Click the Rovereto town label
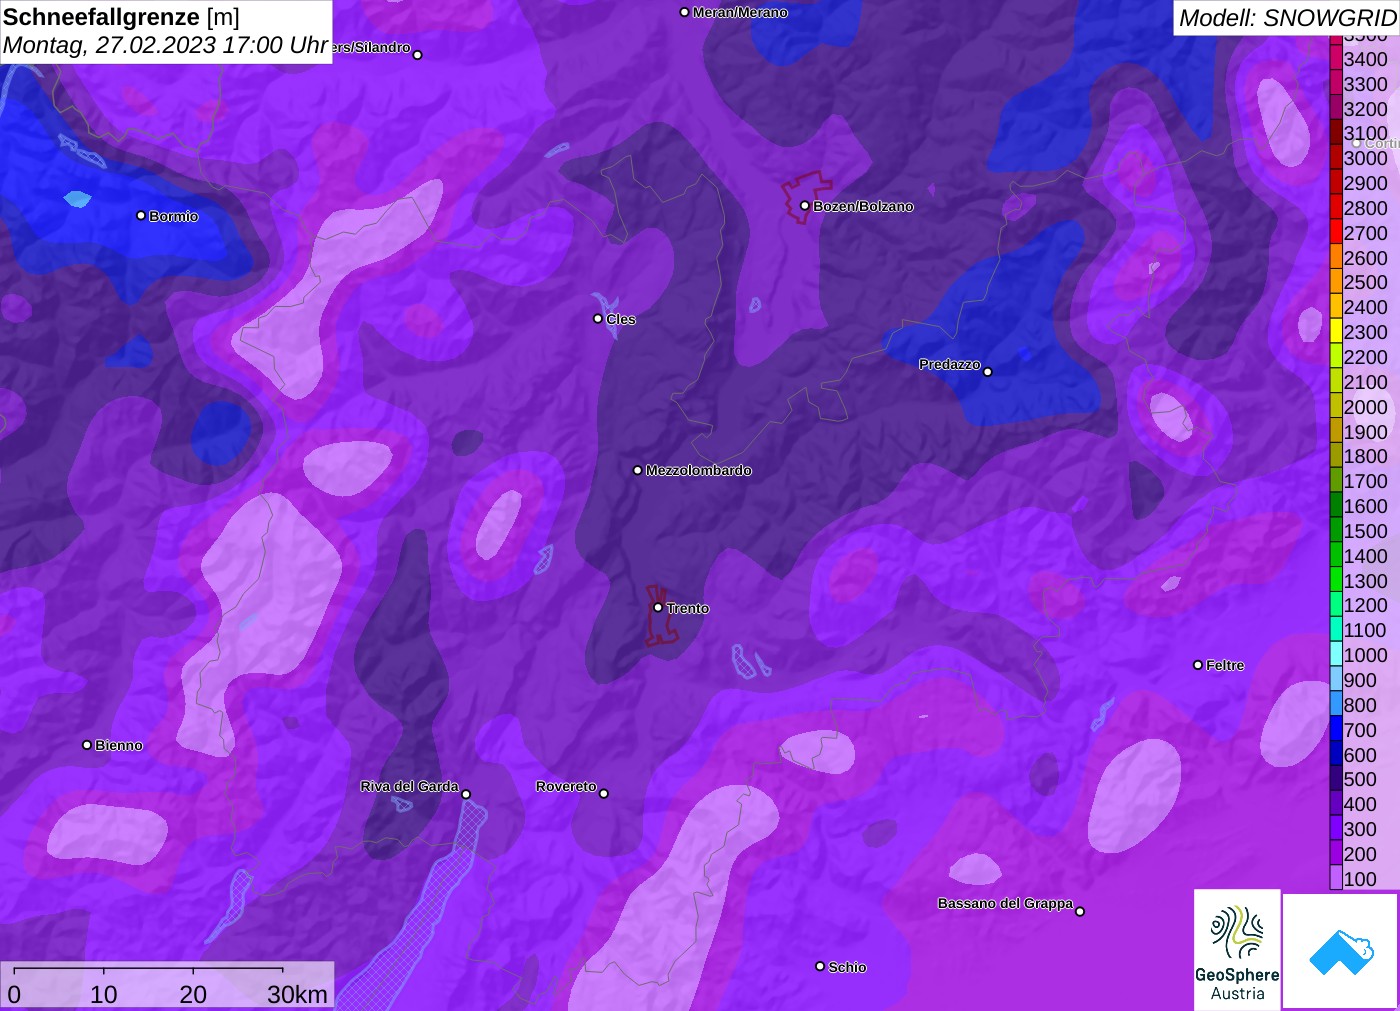This screenshot has width=1400, height=1011. (566, 786)
